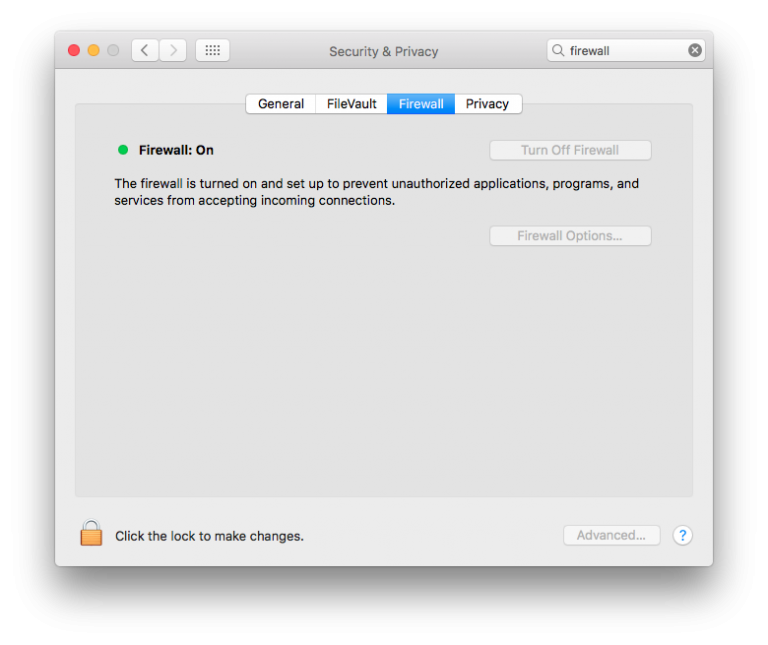Select the Firewall tab

[421, 104]
